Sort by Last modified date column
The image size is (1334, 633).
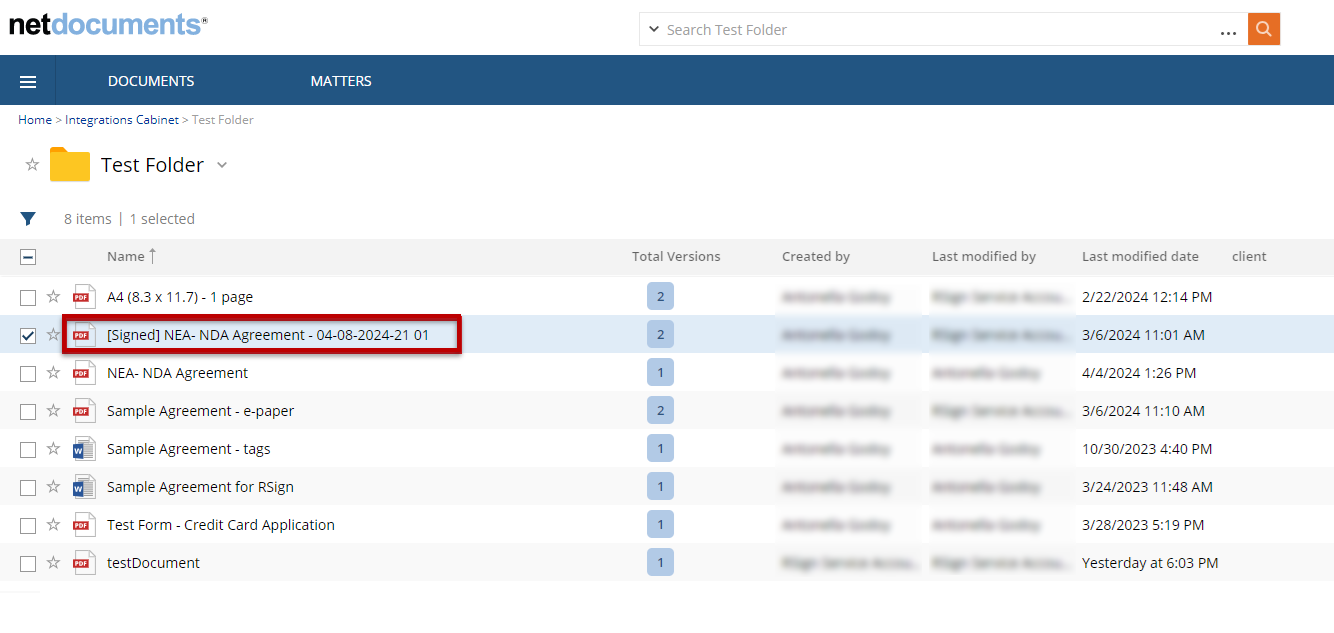pos(1140,256)
